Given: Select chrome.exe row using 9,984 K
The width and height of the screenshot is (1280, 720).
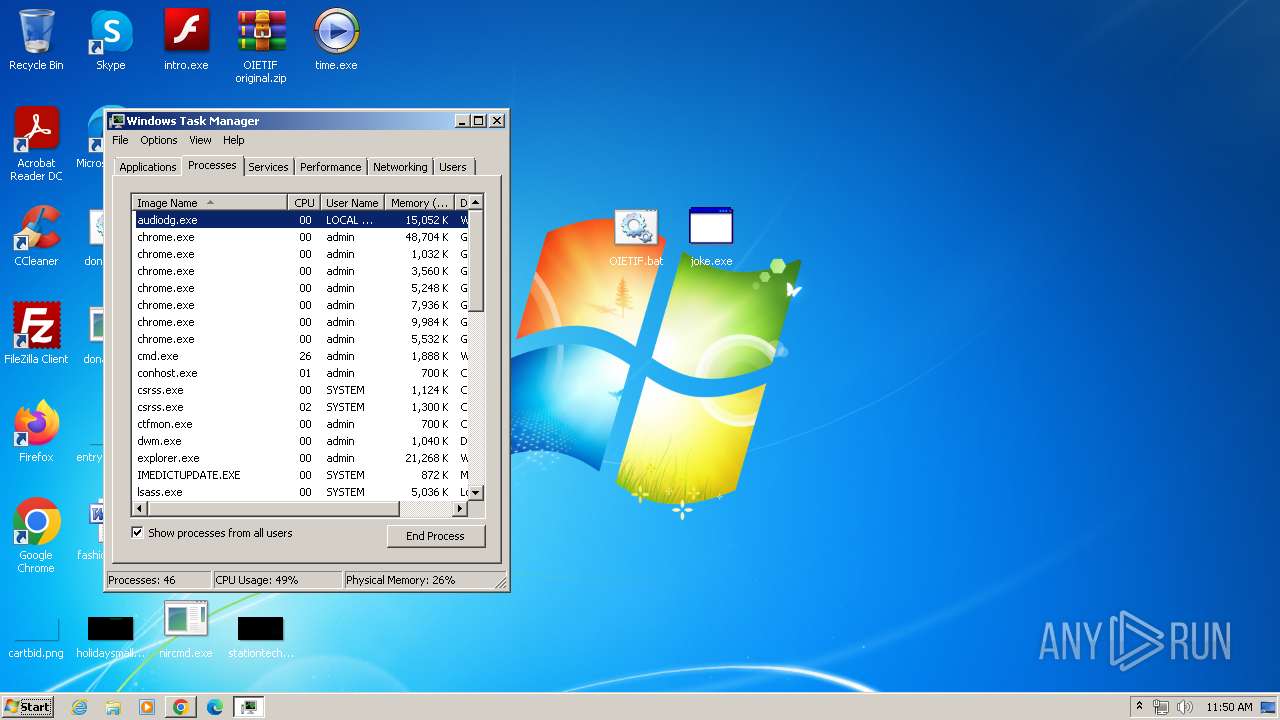Looking at the screenshot, I should pos(301,322).
